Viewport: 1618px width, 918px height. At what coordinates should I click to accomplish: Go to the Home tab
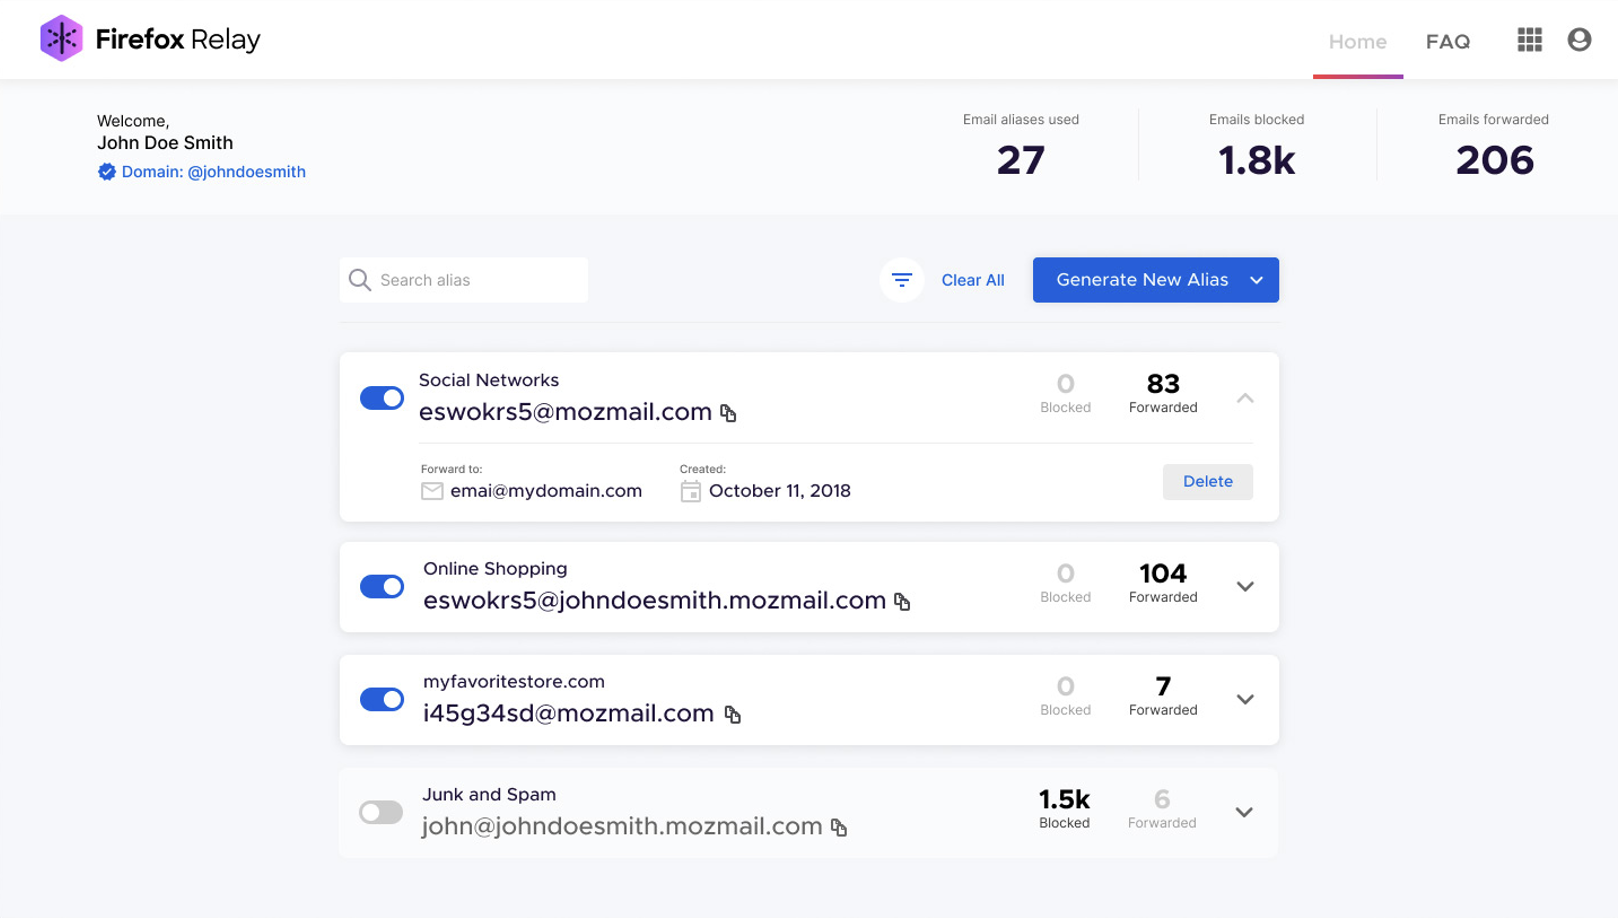pyautogui.click(x=1357, y=42)
